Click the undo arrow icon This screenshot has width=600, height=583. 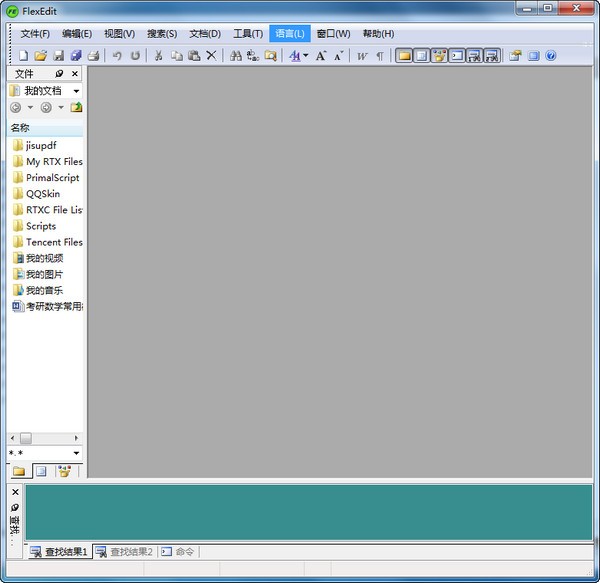tap(117, 56)
